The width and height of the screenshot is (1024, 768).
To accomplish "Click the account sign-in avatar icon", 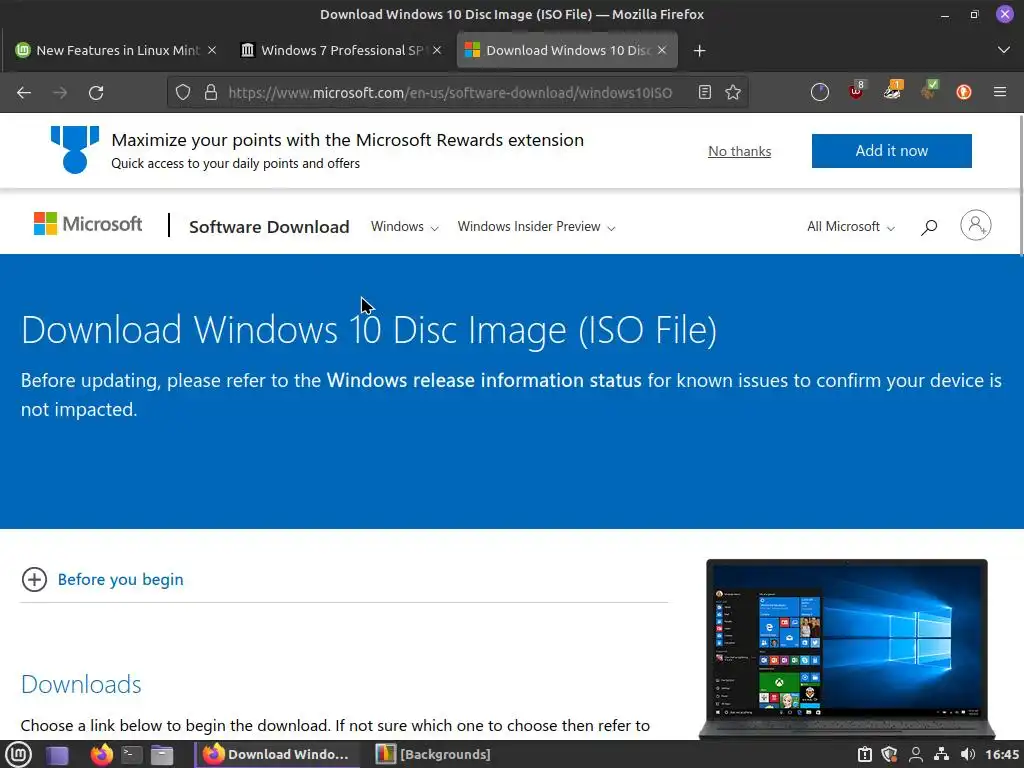I will click(976, 225).
